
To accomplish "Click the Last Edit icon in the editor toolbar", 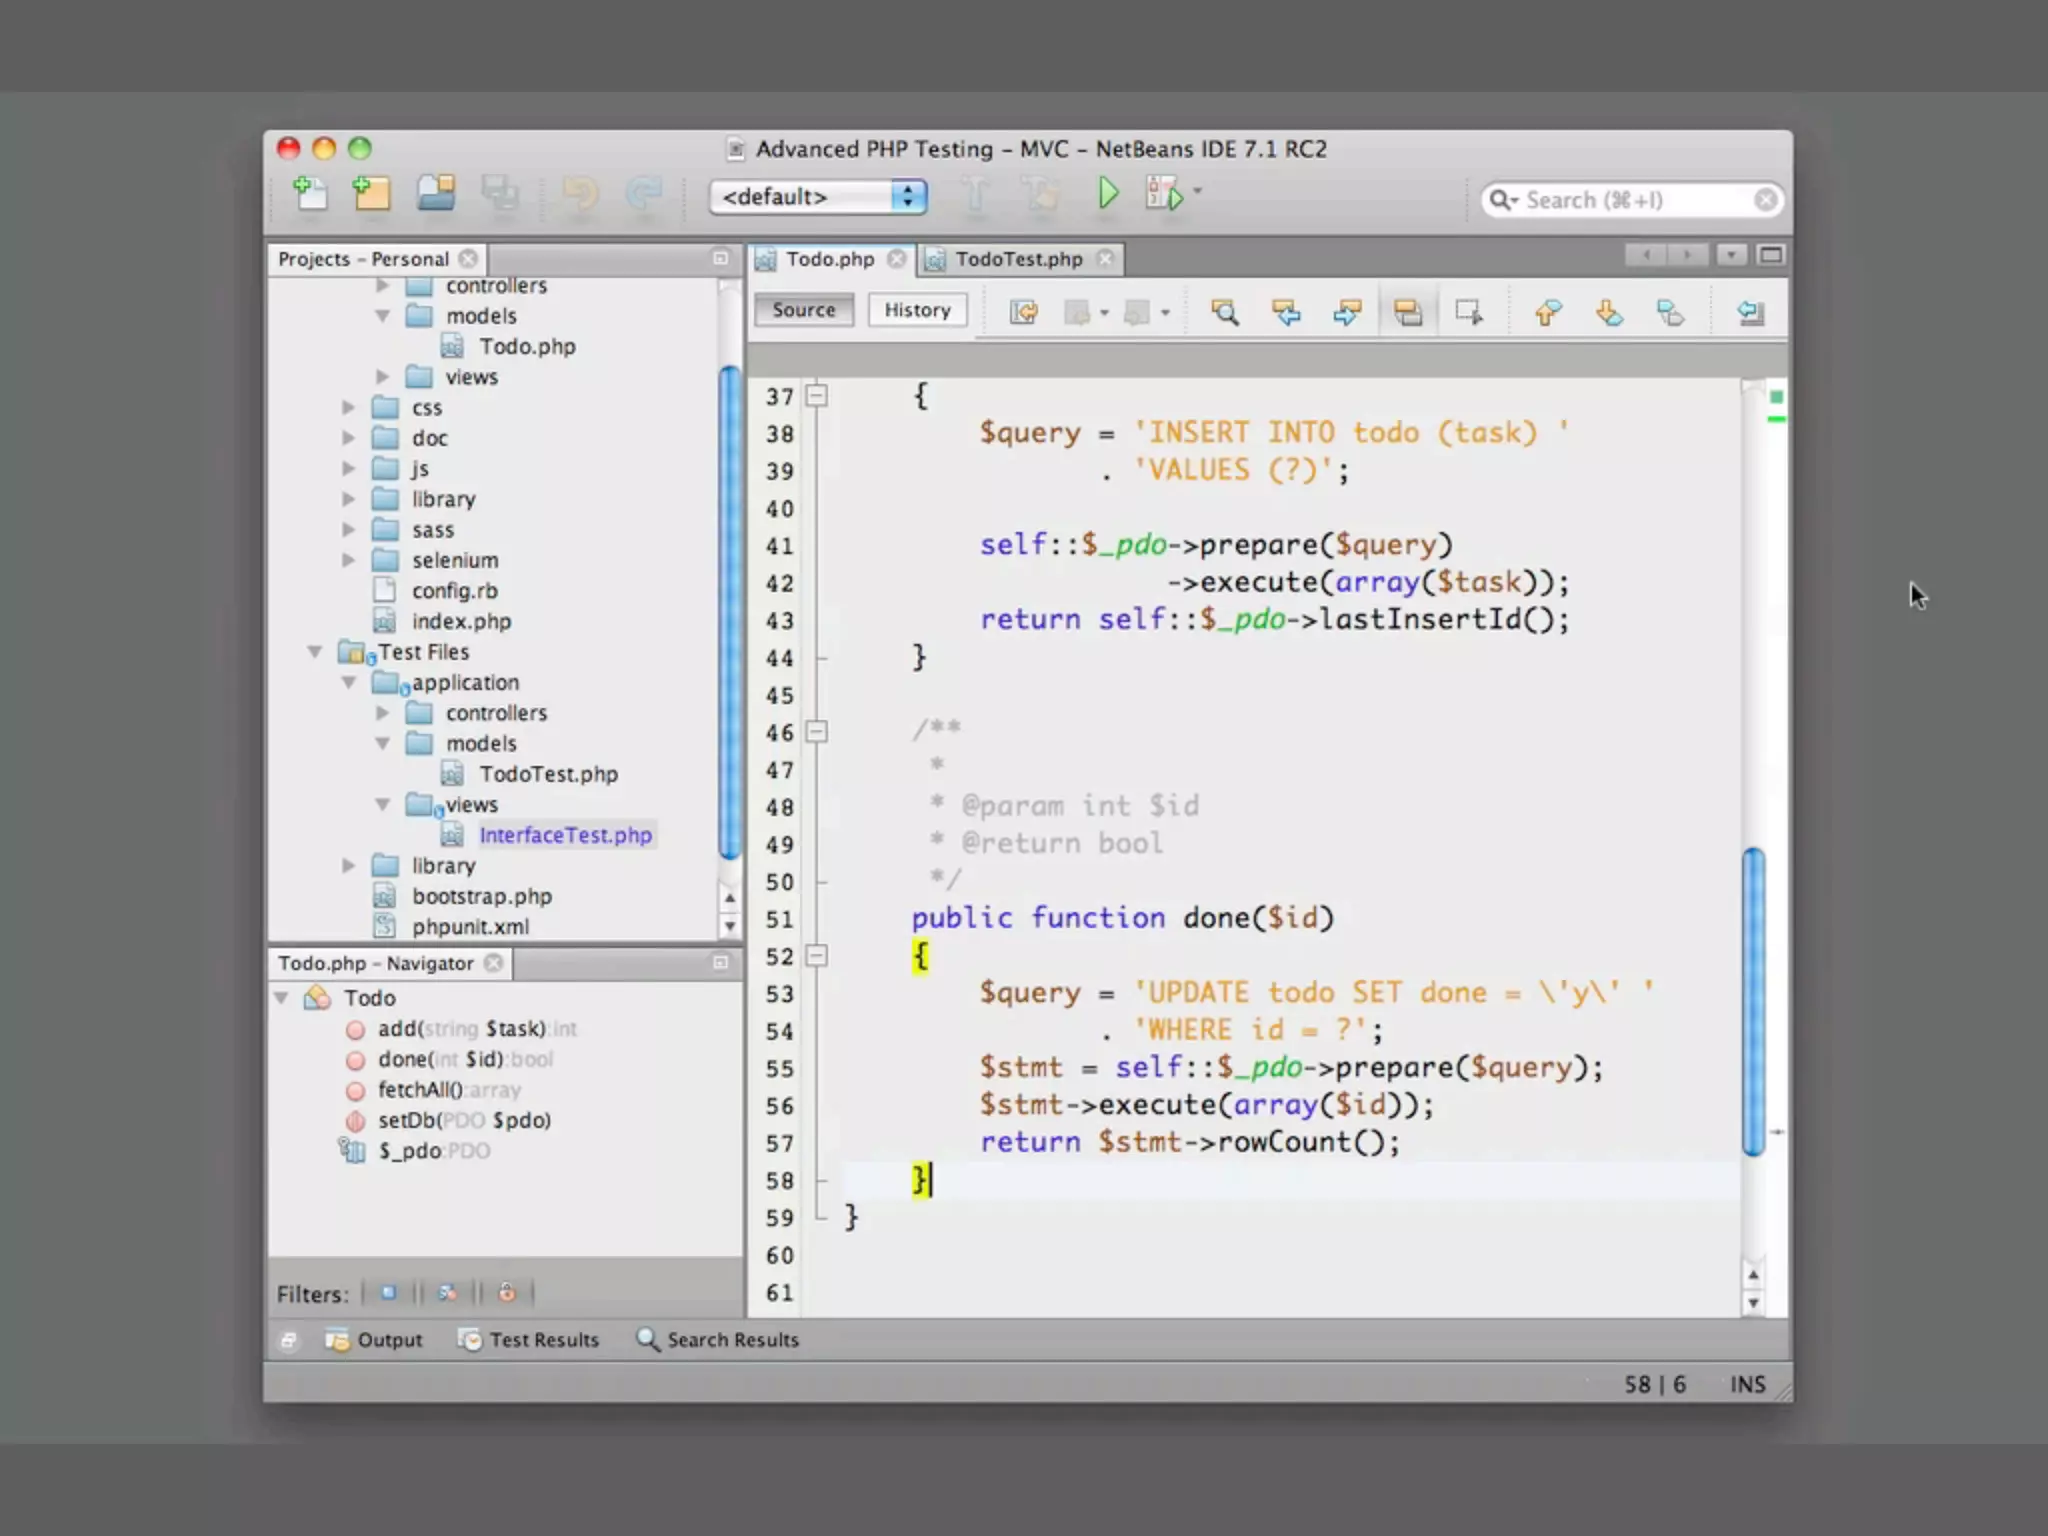I will (x=1023, y=313).
